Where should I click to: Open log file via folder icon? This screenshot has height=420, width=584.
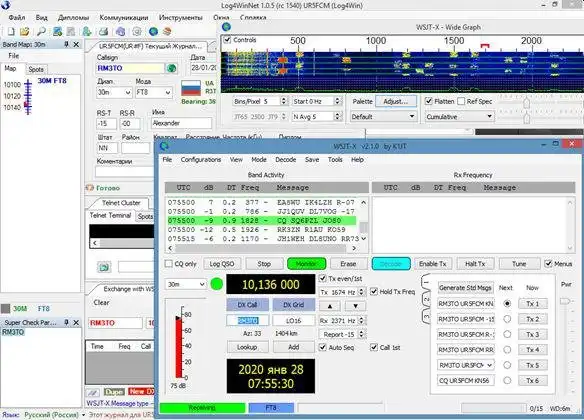(x=25, y=32)
